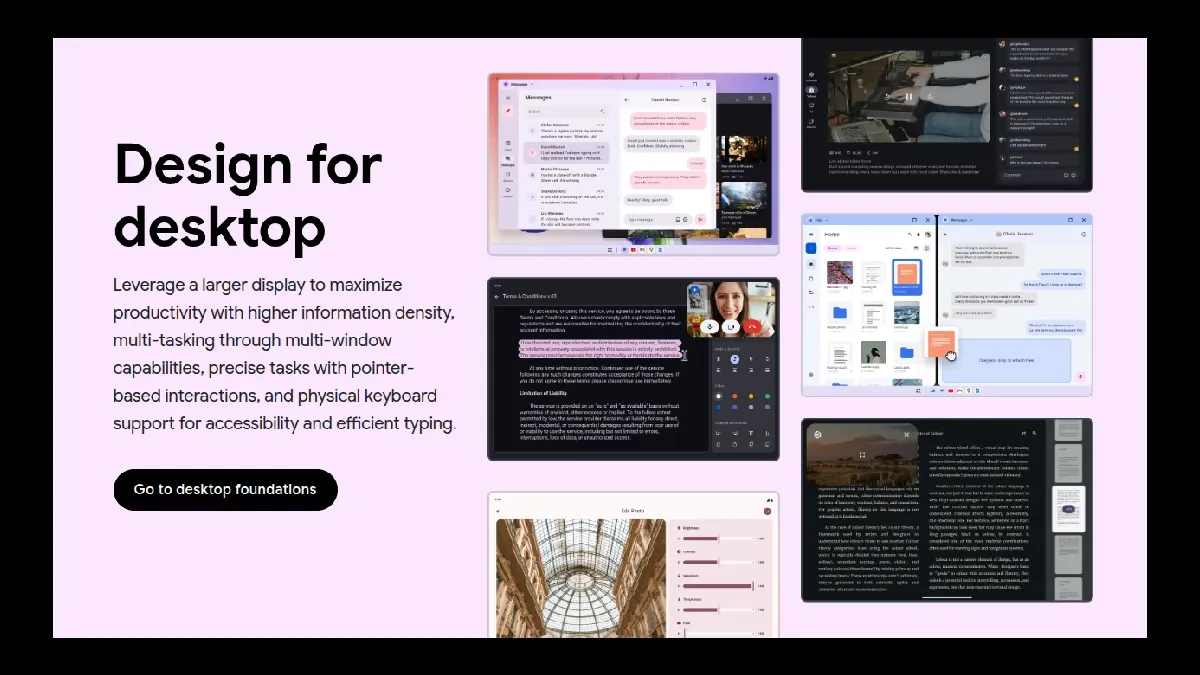This screenshot has height=675, width=1200.
Task: Click the Type message input box
Action: 658,220
